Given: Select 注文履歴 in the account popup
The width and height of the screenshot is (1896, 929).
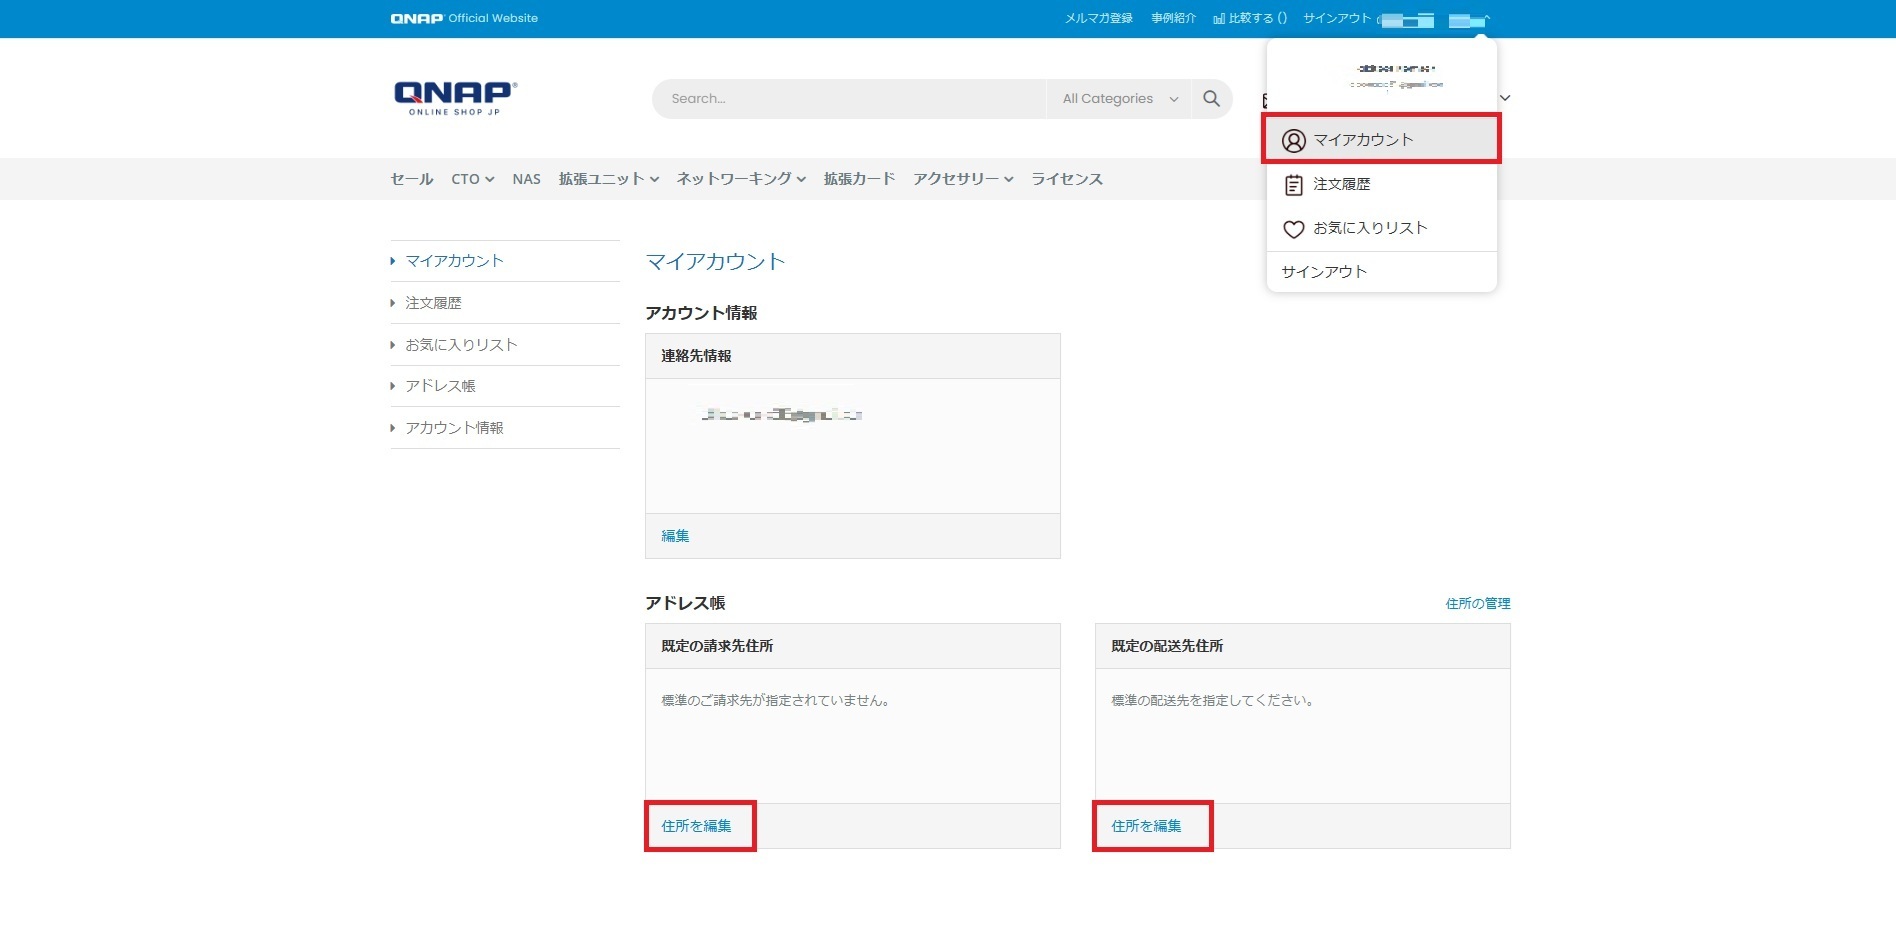Looking at the screenshot, I should [x=1381, y=184].
